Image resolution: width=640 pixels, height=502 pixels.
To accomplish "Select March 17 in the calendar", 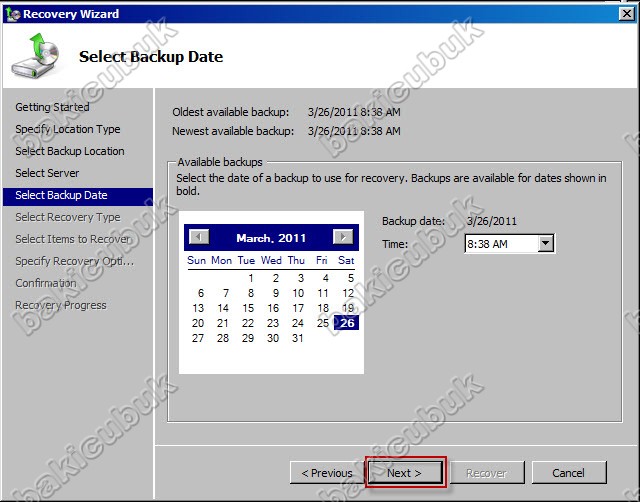I will click(298, 308).
